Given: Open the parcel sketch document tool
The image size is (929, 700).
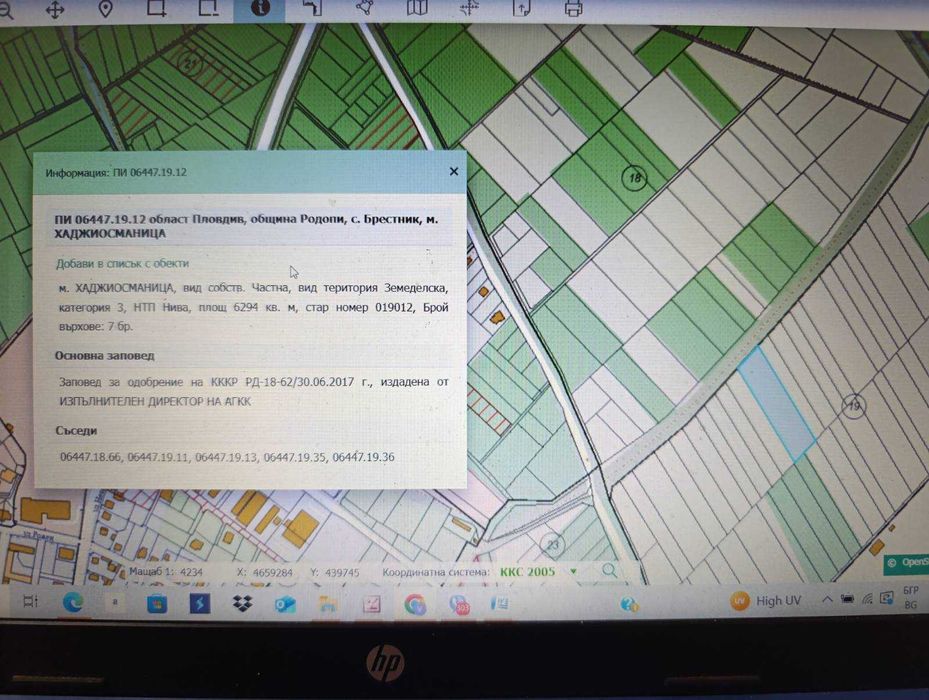Looking at the screenshot, I should pos(313,8).
